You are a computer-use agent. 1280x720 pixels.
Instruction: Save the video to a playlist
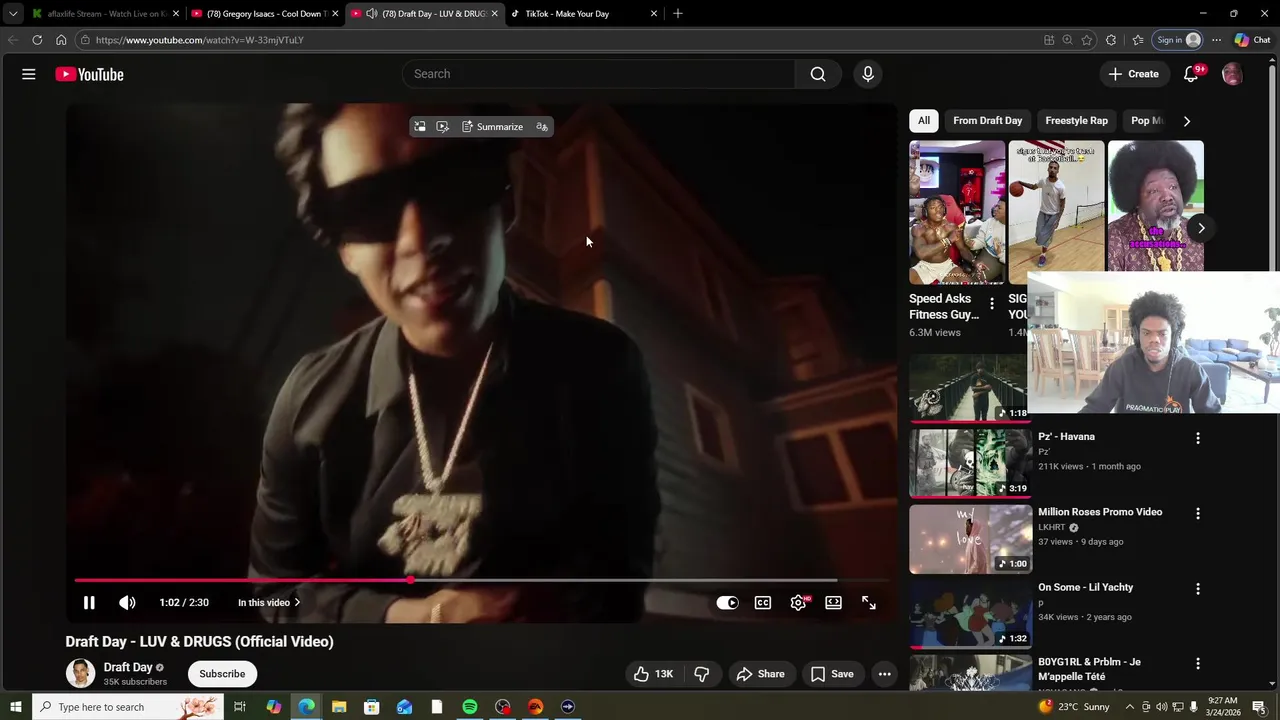832,674
